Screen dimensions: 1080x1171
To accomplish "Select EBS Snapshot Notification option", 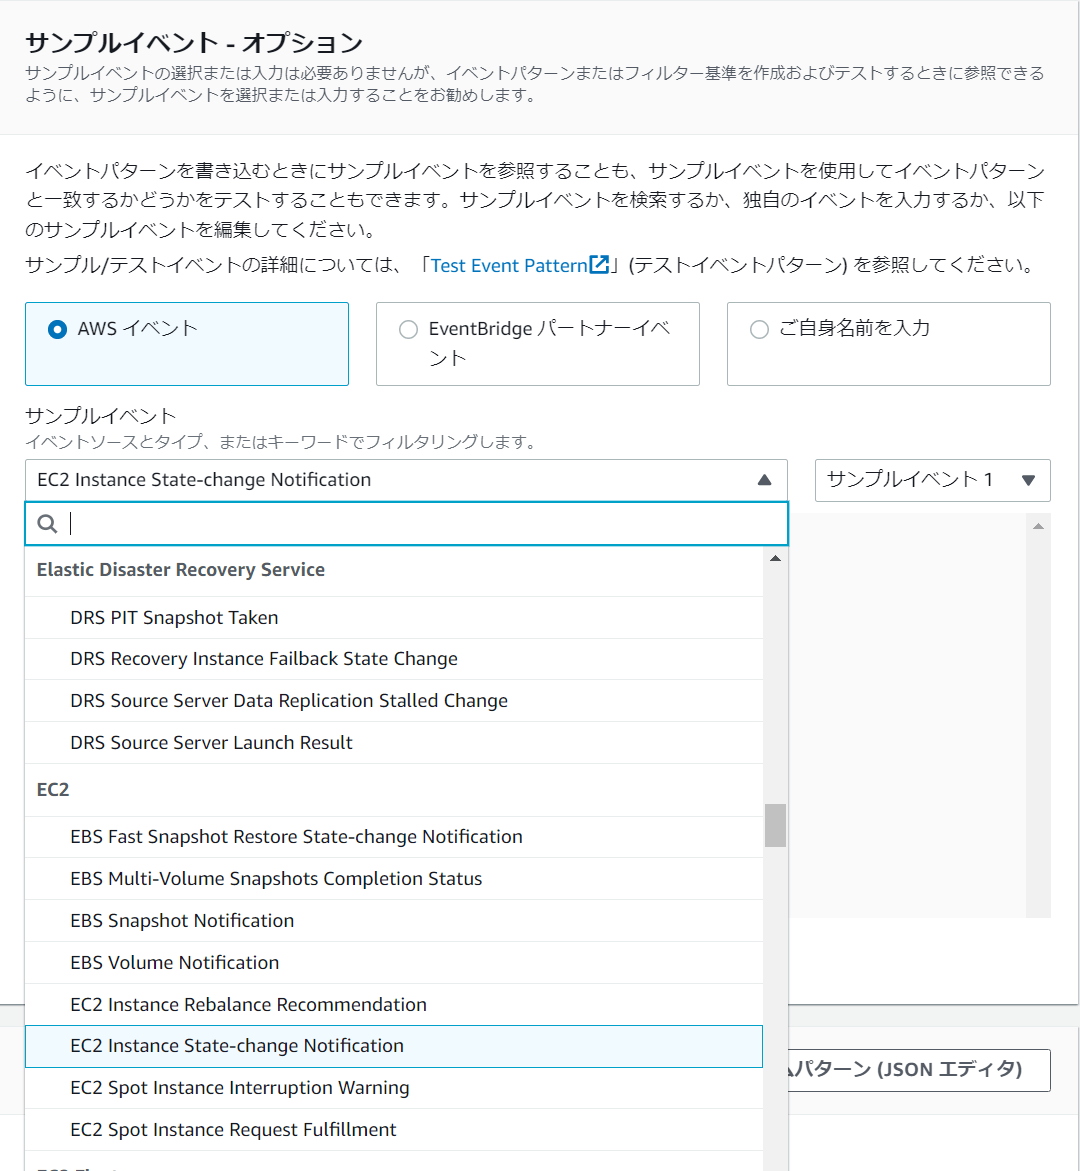I will pyautogui.click(x=394, y=920).
